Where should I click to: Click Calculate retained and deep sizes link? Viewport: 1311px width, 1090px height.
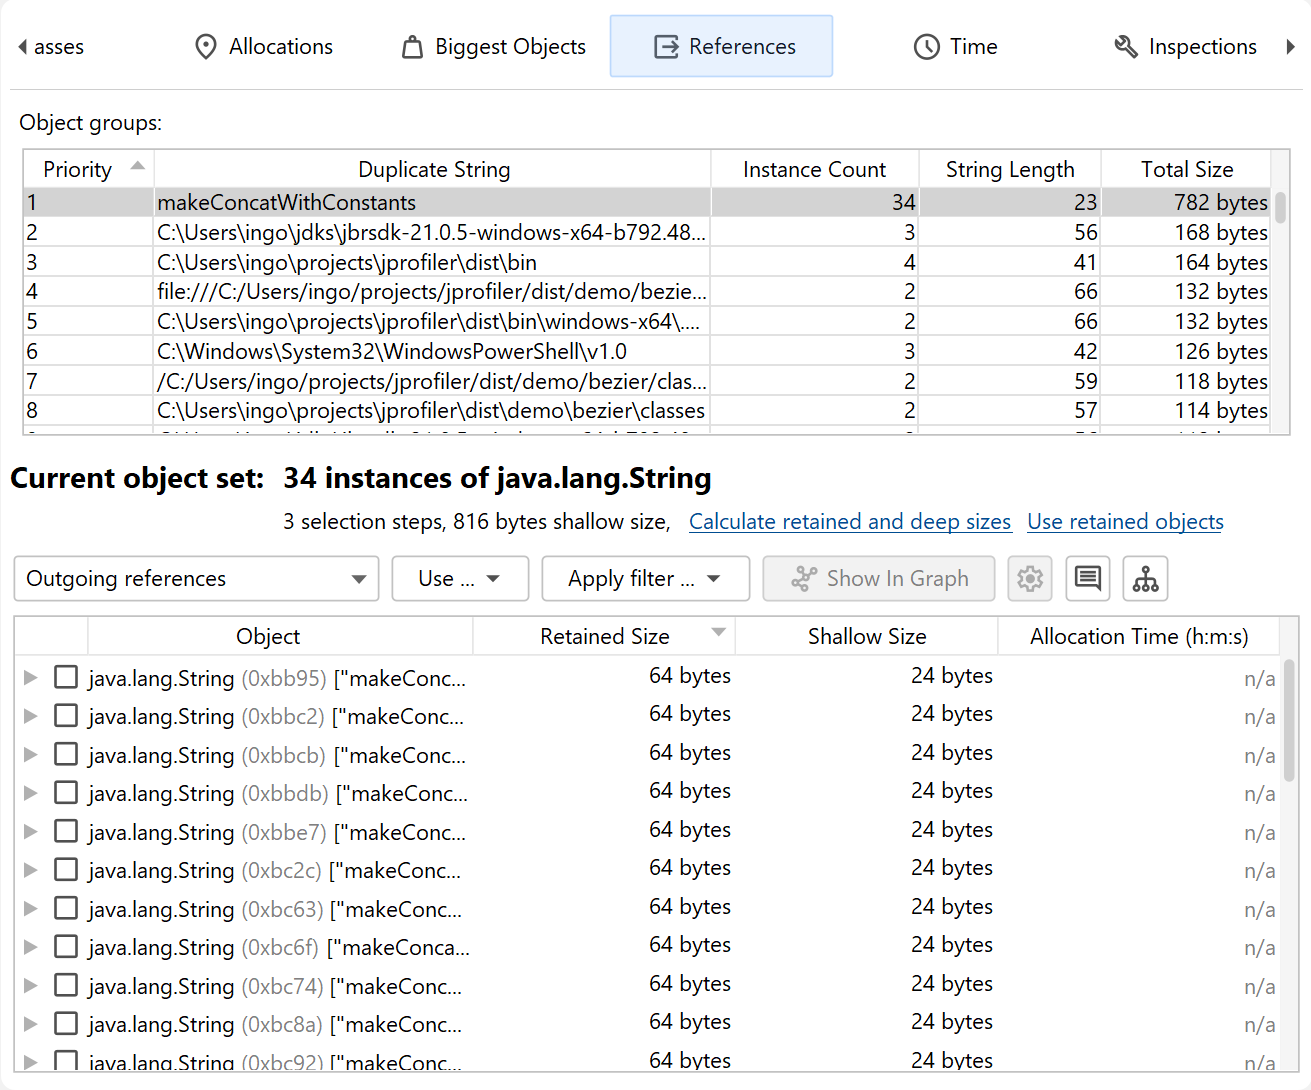click(849, 522)
